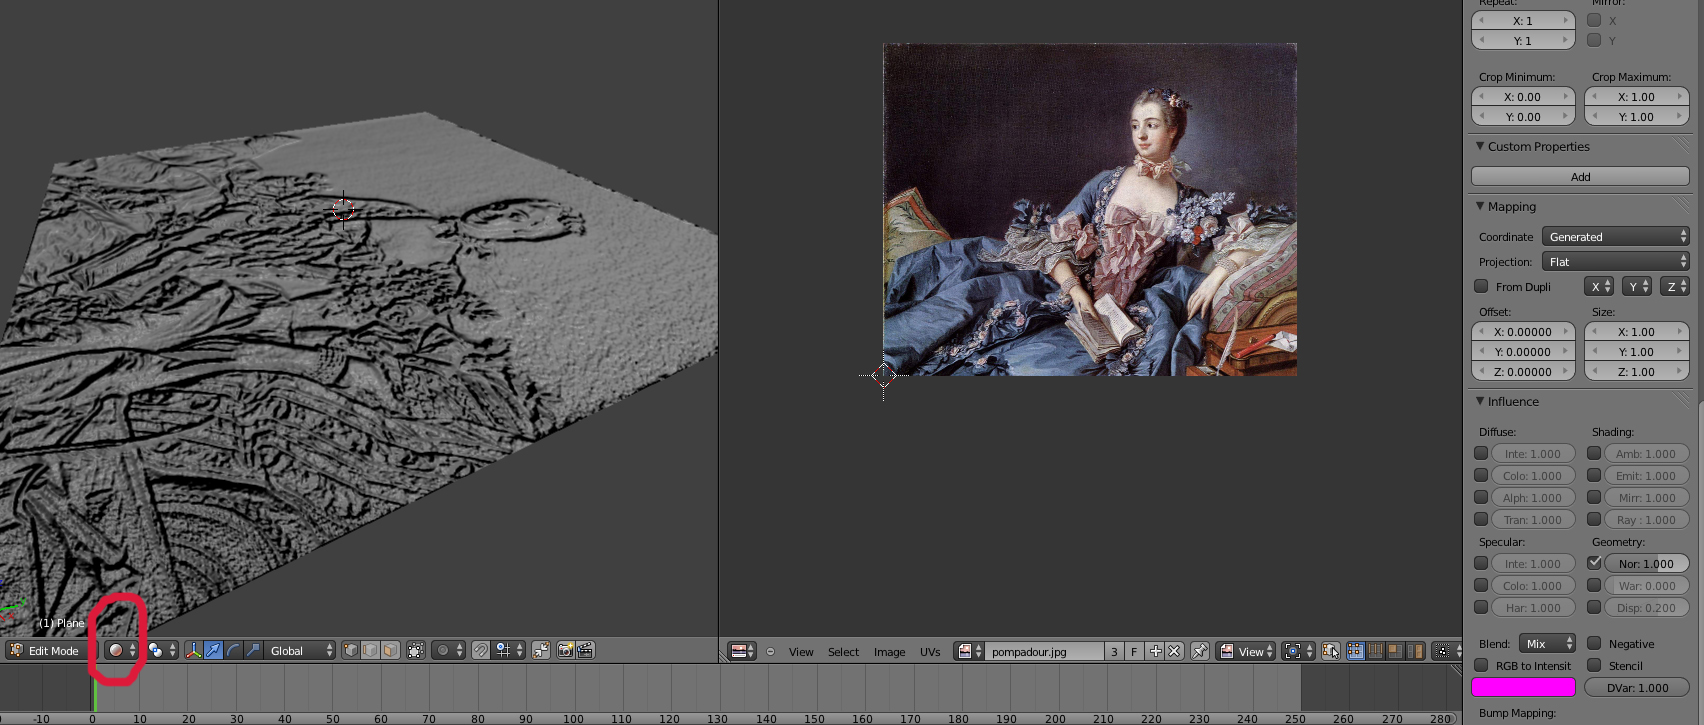Click the F fake user button
This screenshot has width=1704, height=725.
[x=1134, y=651]
